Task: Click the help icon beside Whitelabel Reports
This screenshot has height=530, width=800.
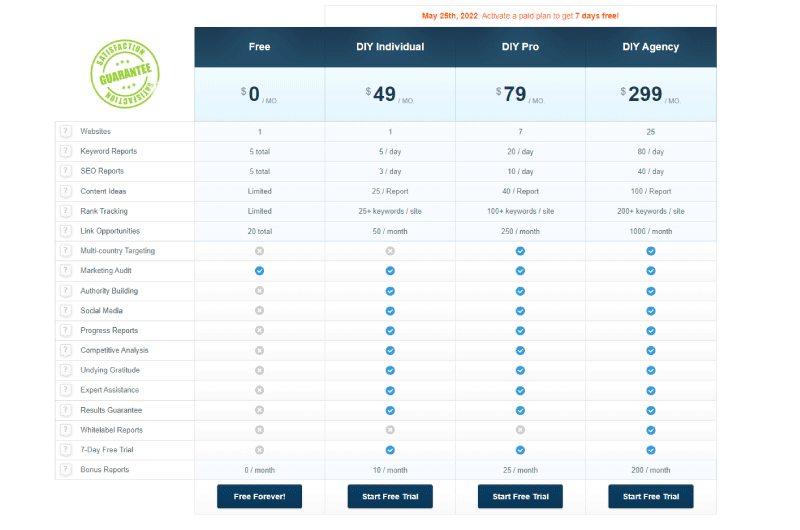Action: pyautogui.click(x=65, y=430)
